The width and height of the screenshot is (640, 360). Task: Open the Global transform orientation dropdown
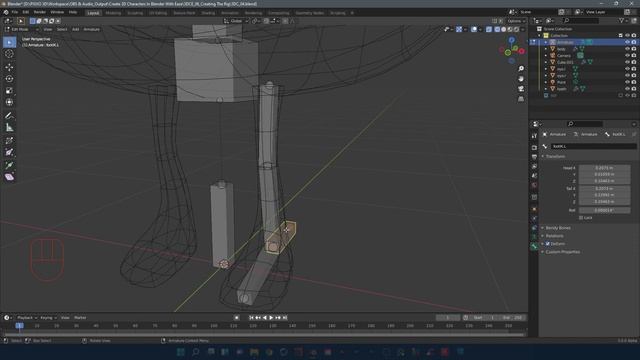(x=236, y=21)
